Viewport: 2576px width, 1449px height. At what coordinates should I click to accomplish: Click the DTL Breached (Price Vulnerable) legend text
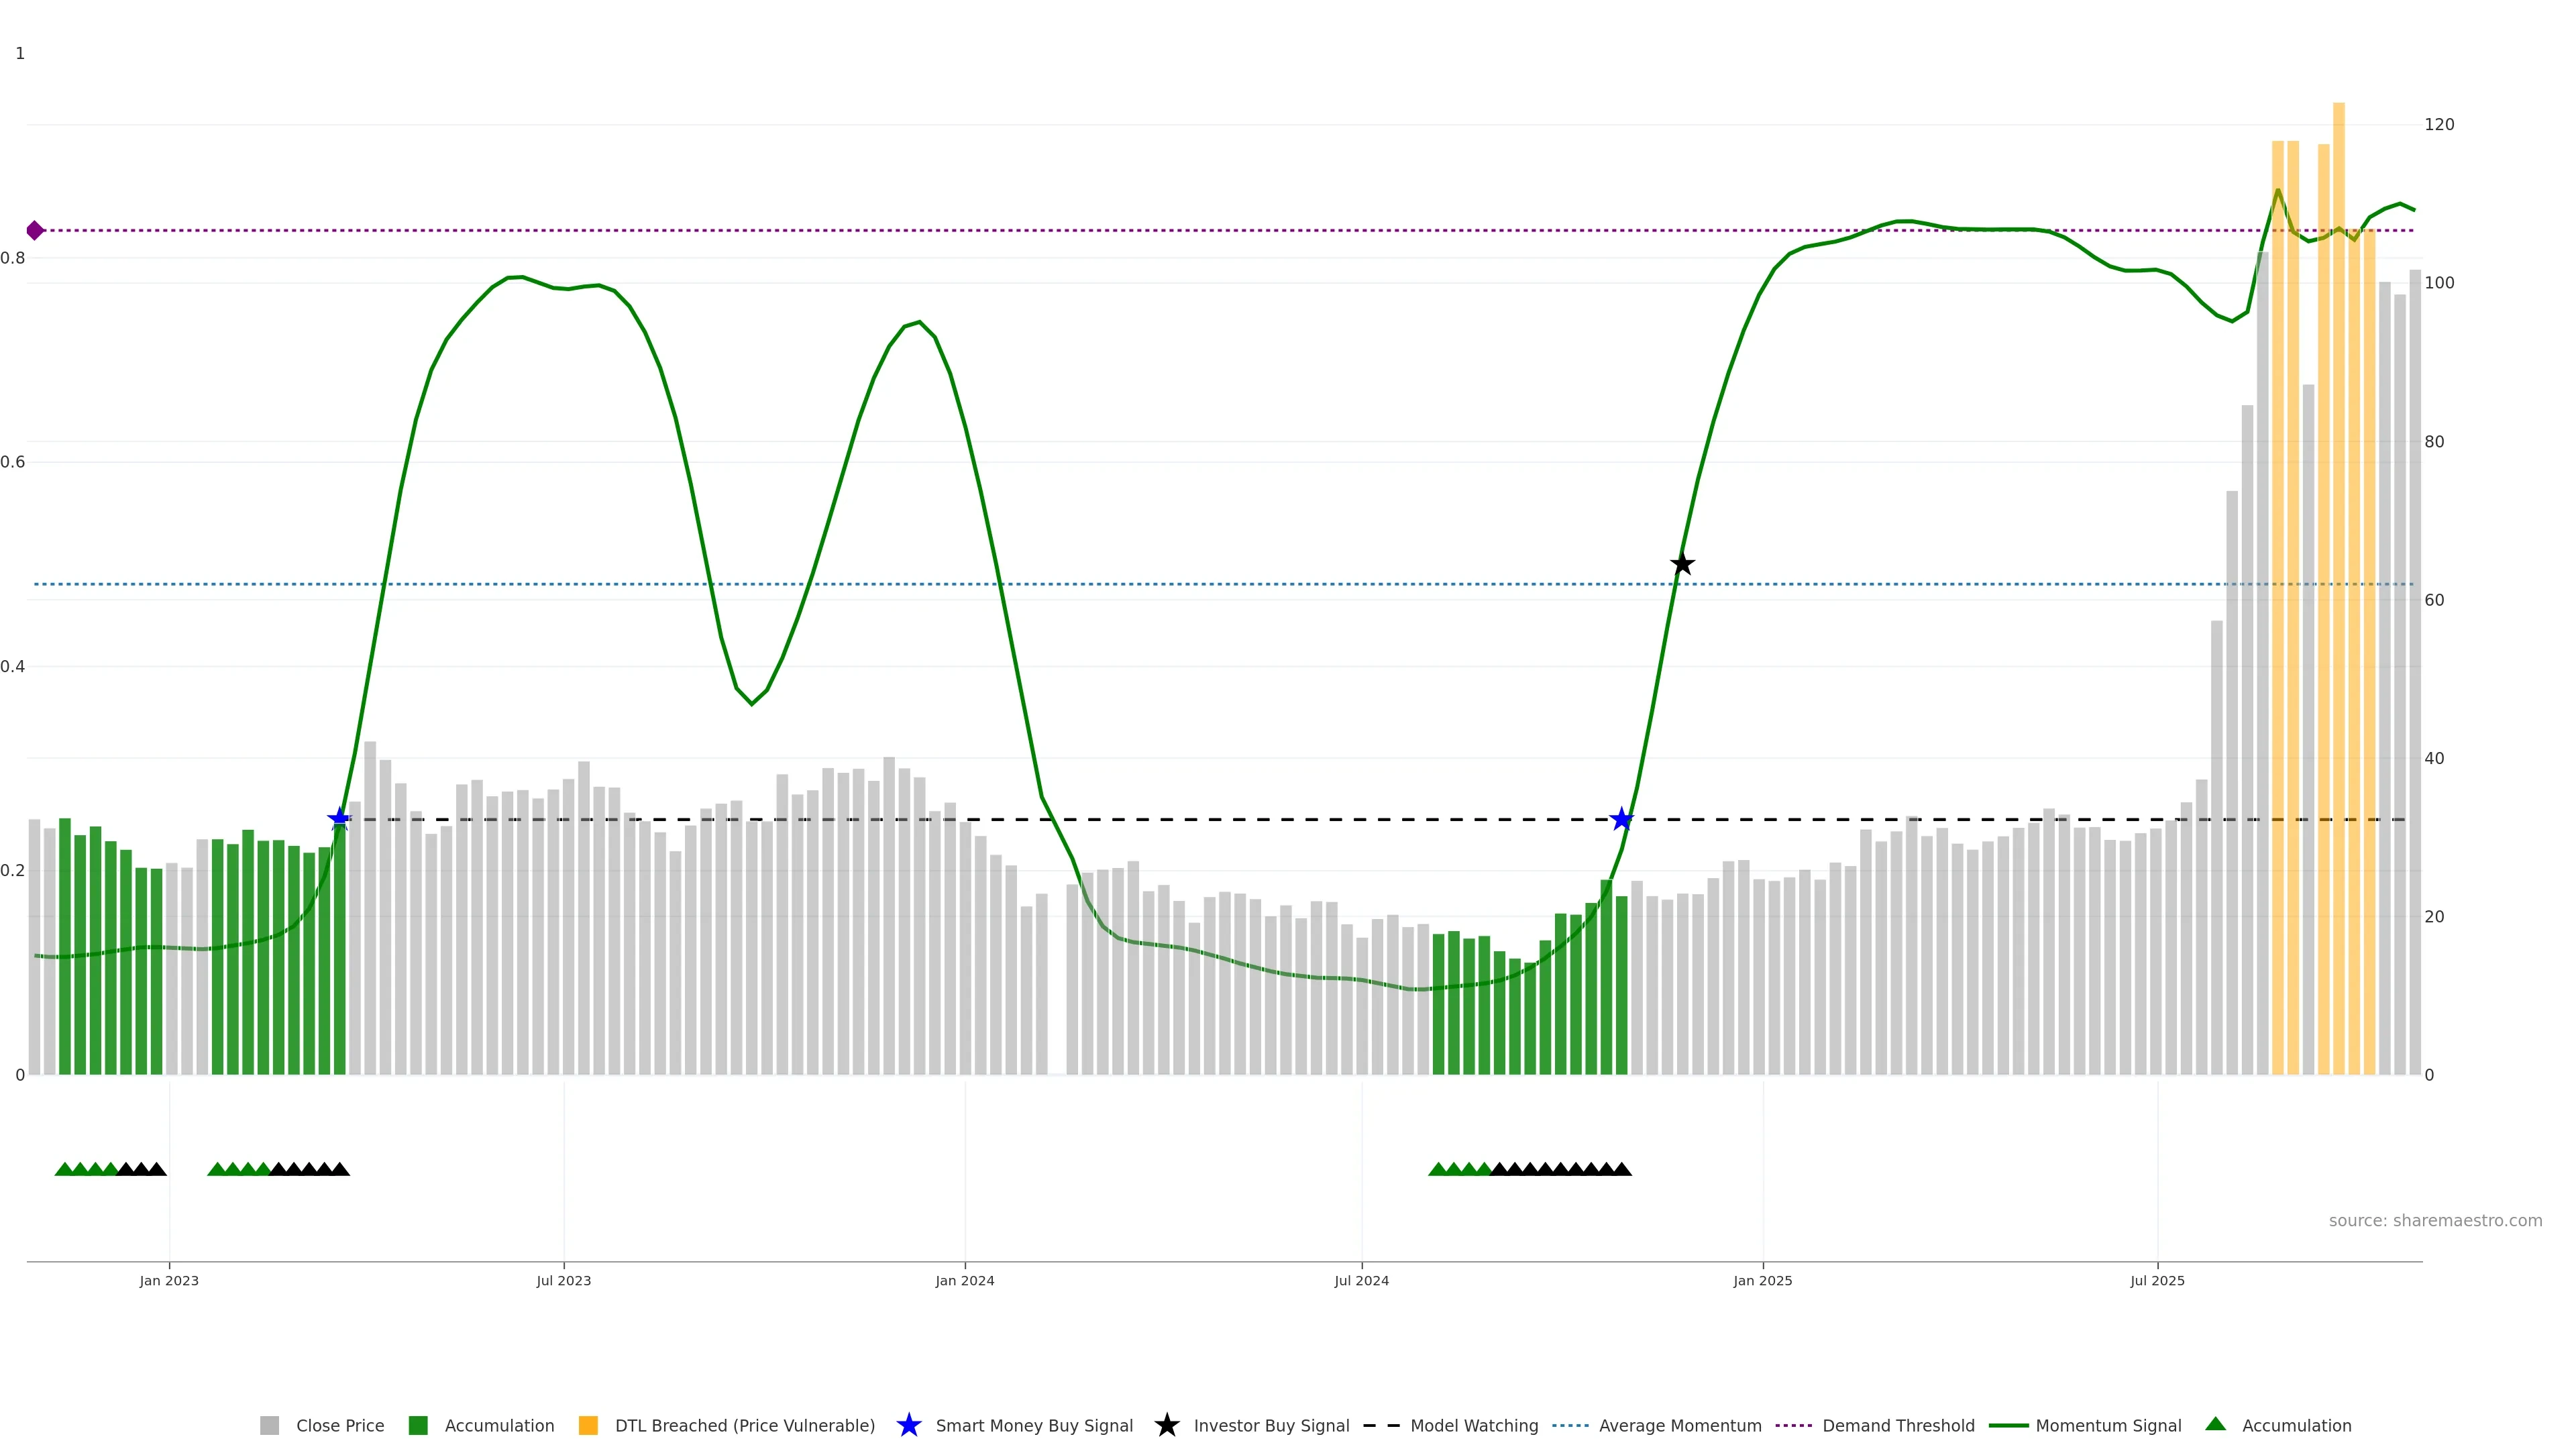pyautogui.click(x=744, y=1425)
